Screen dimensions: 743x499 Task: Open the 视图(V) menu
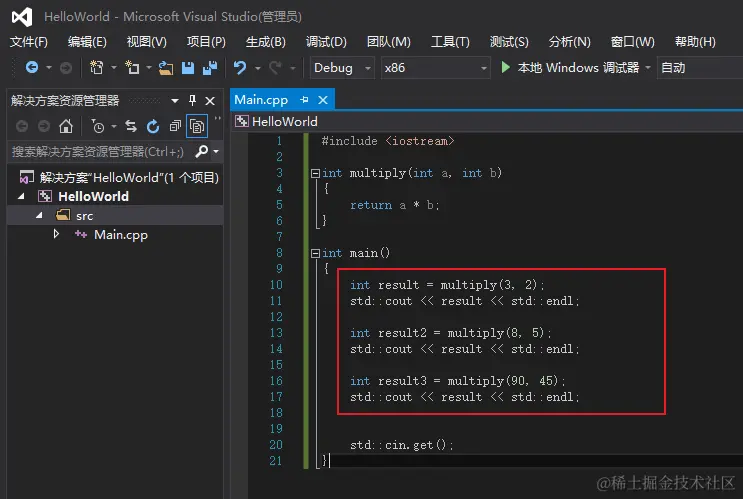pos(146,42)
